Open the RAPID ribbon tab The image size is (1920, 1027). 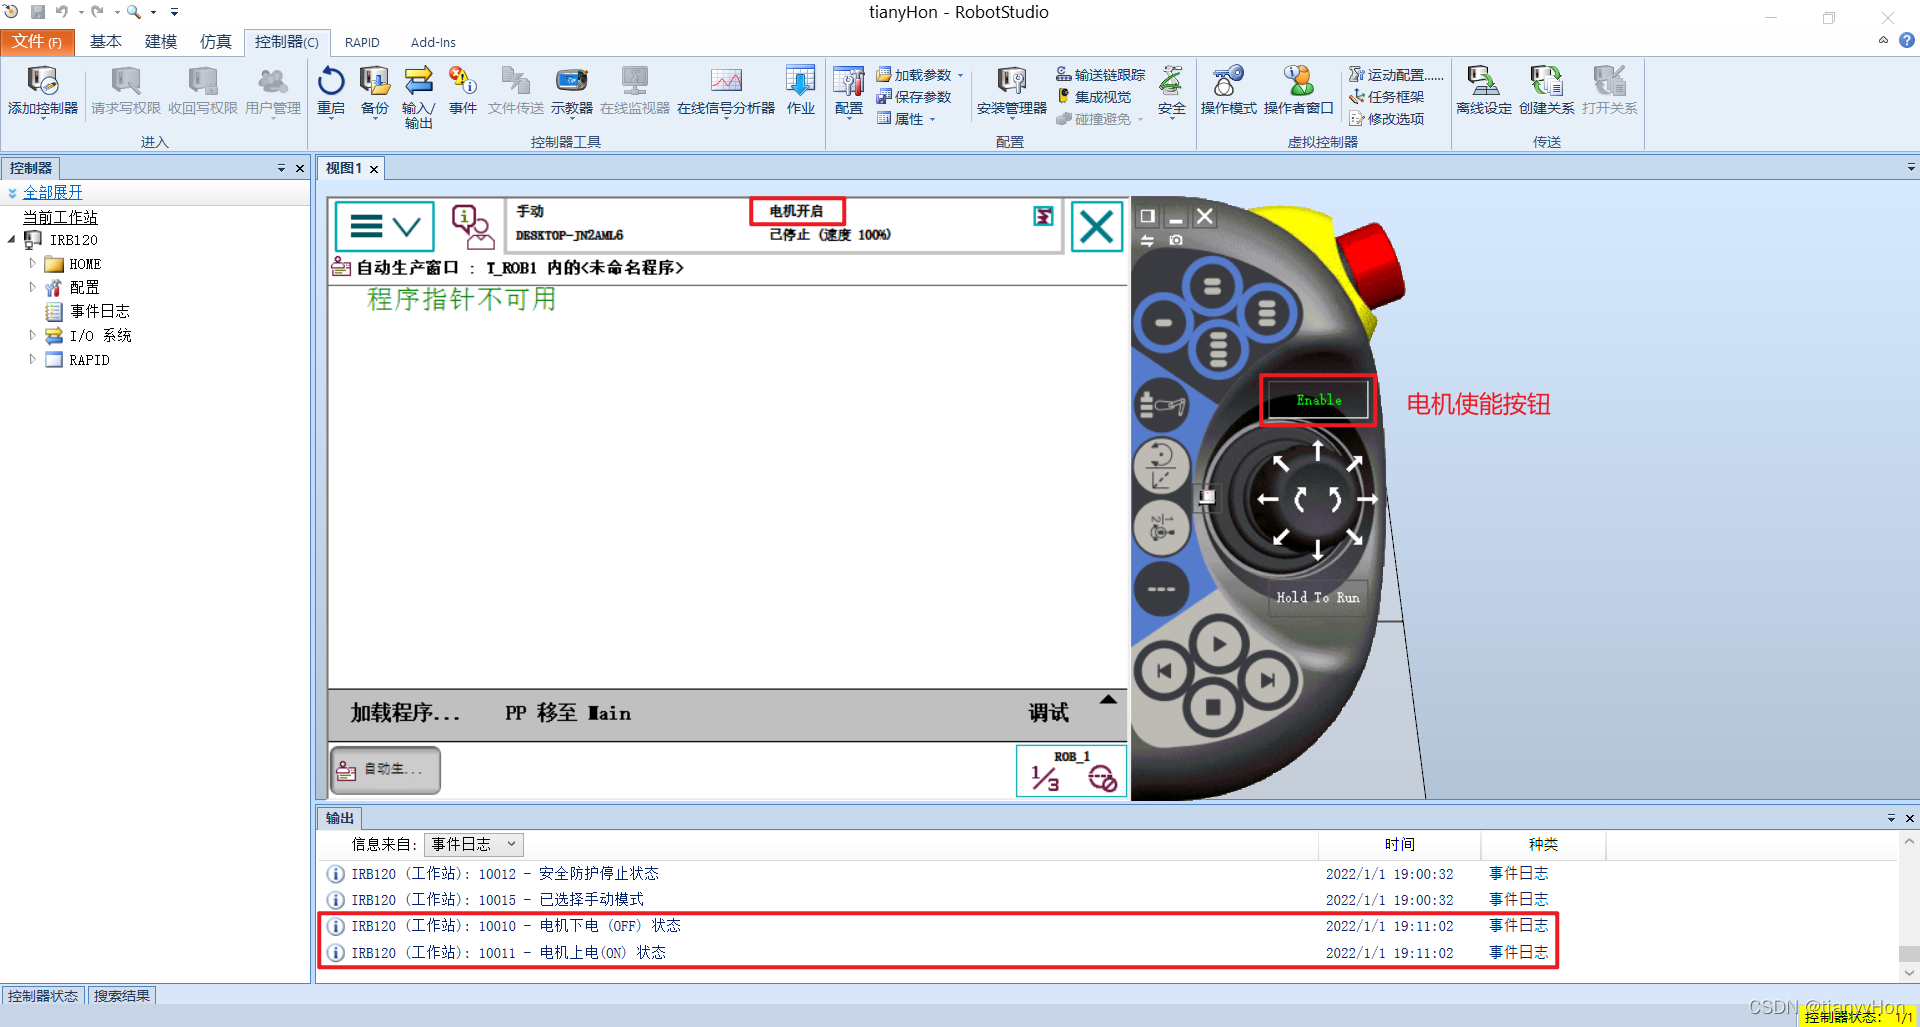coord(362,42)
